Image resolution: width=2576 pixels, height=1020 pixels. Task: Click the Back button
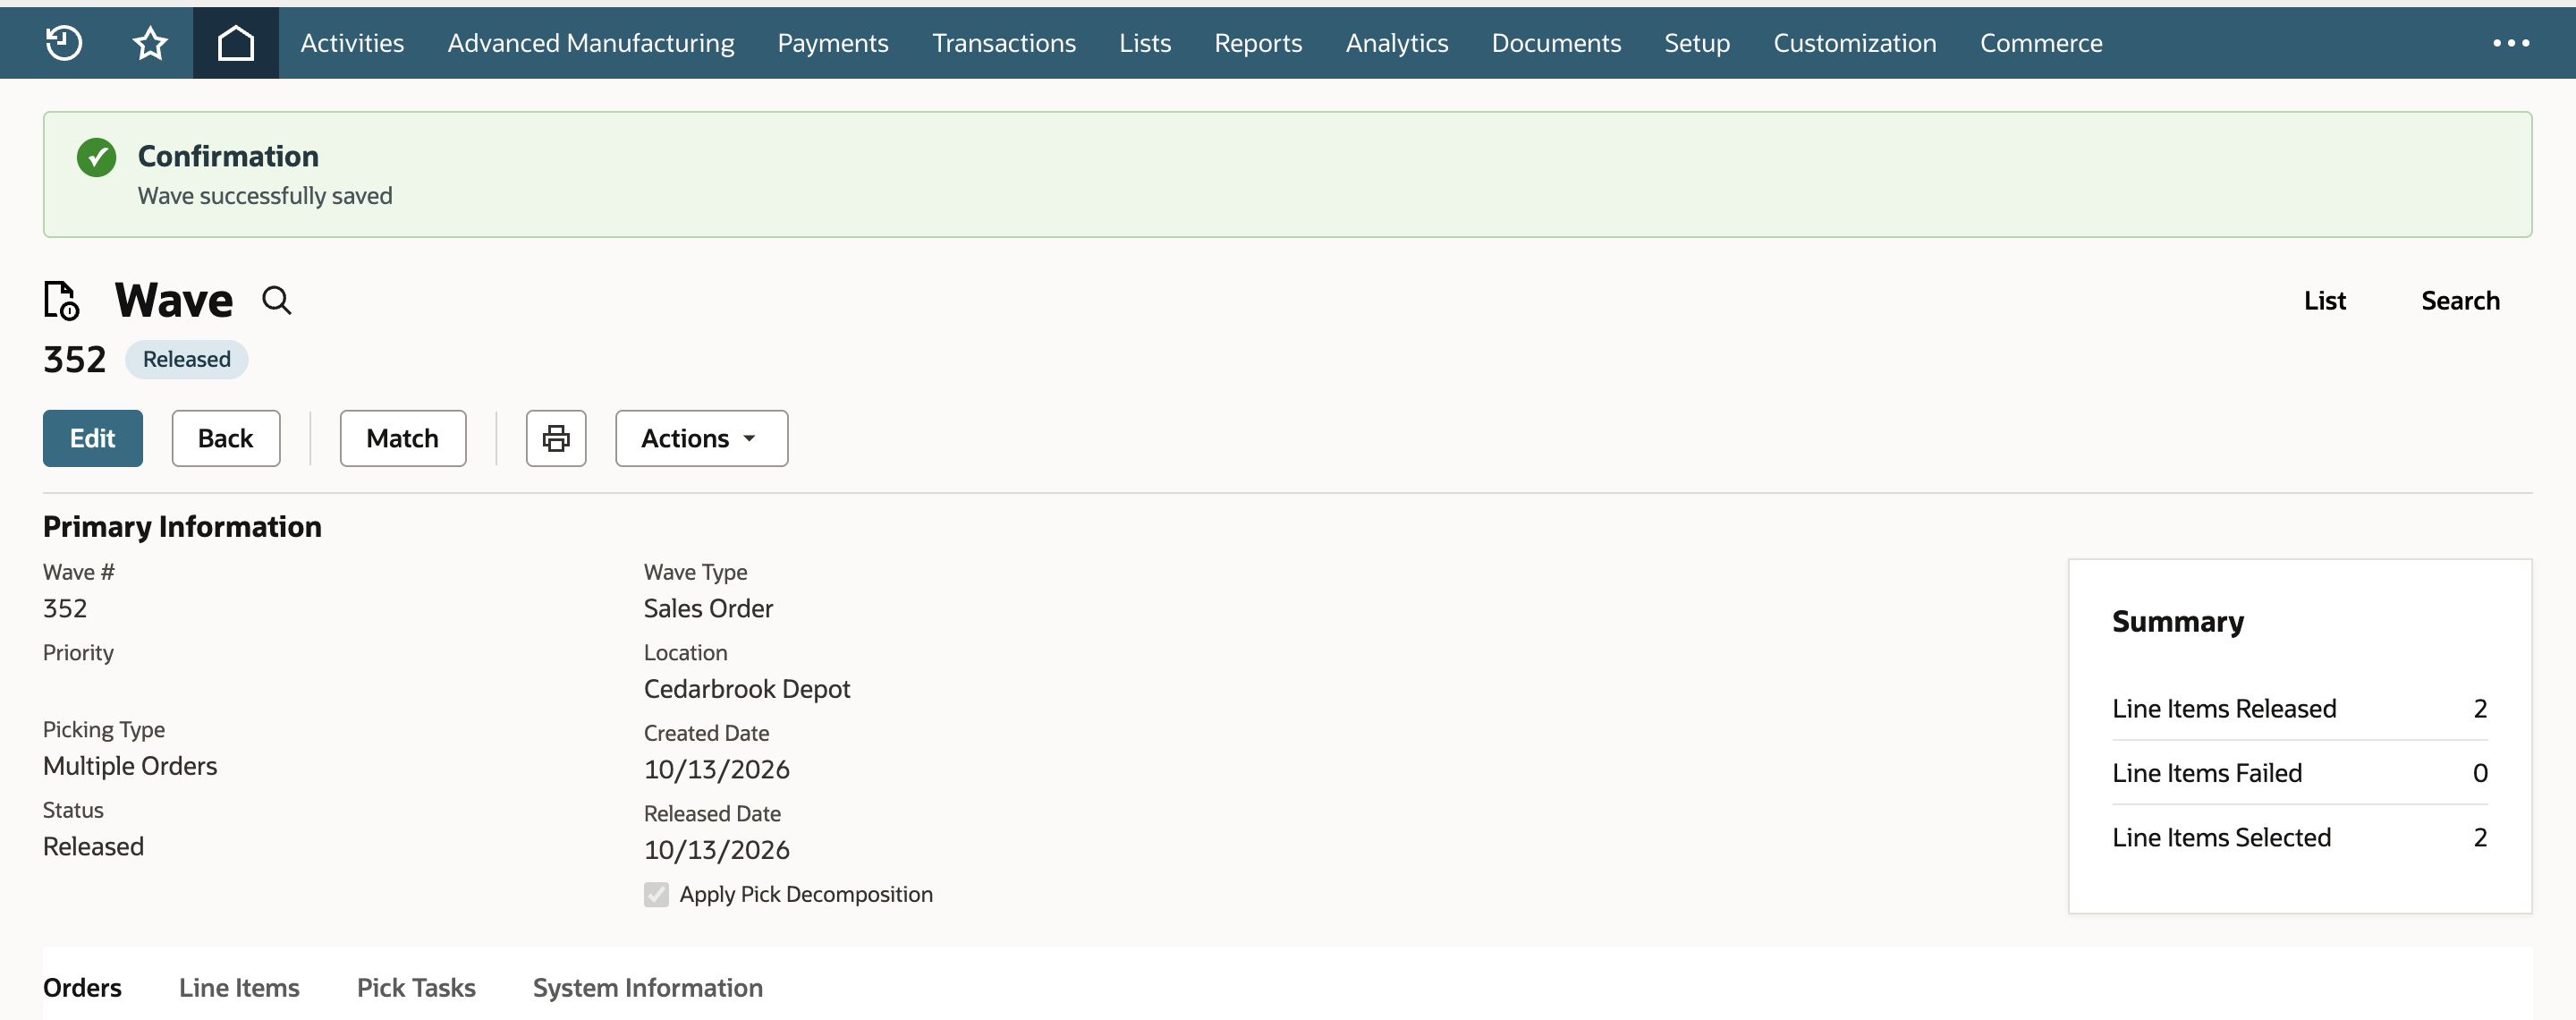pos(226,438)
